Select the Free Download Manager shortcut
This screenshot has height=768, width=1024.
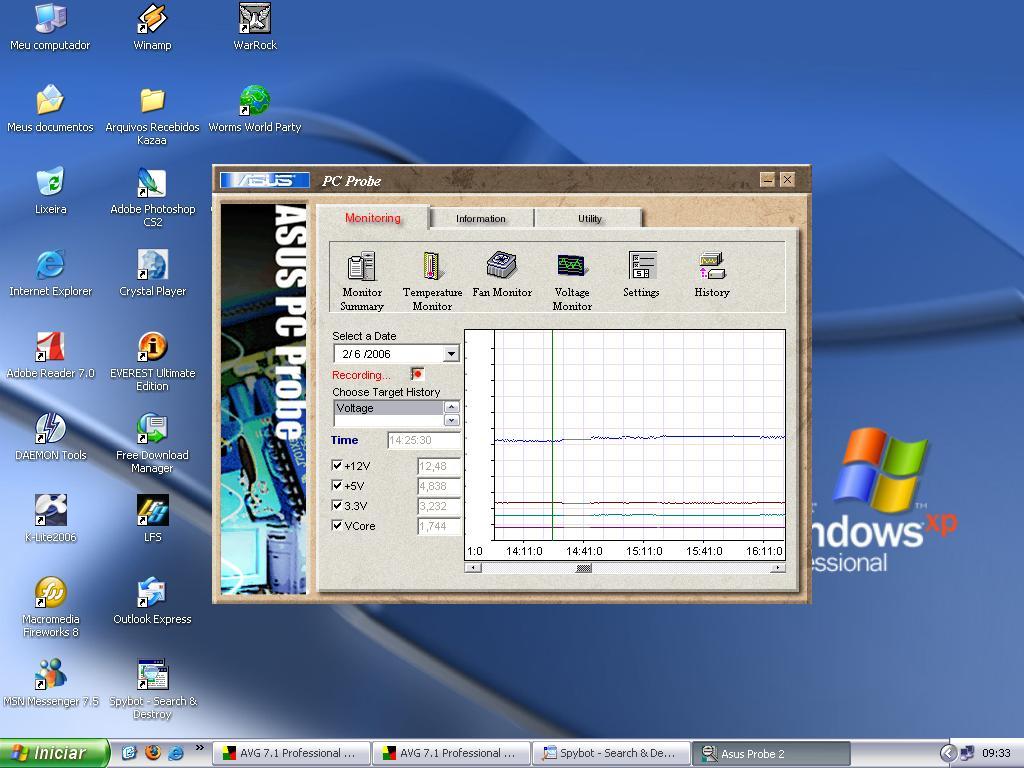coord(152,443)
